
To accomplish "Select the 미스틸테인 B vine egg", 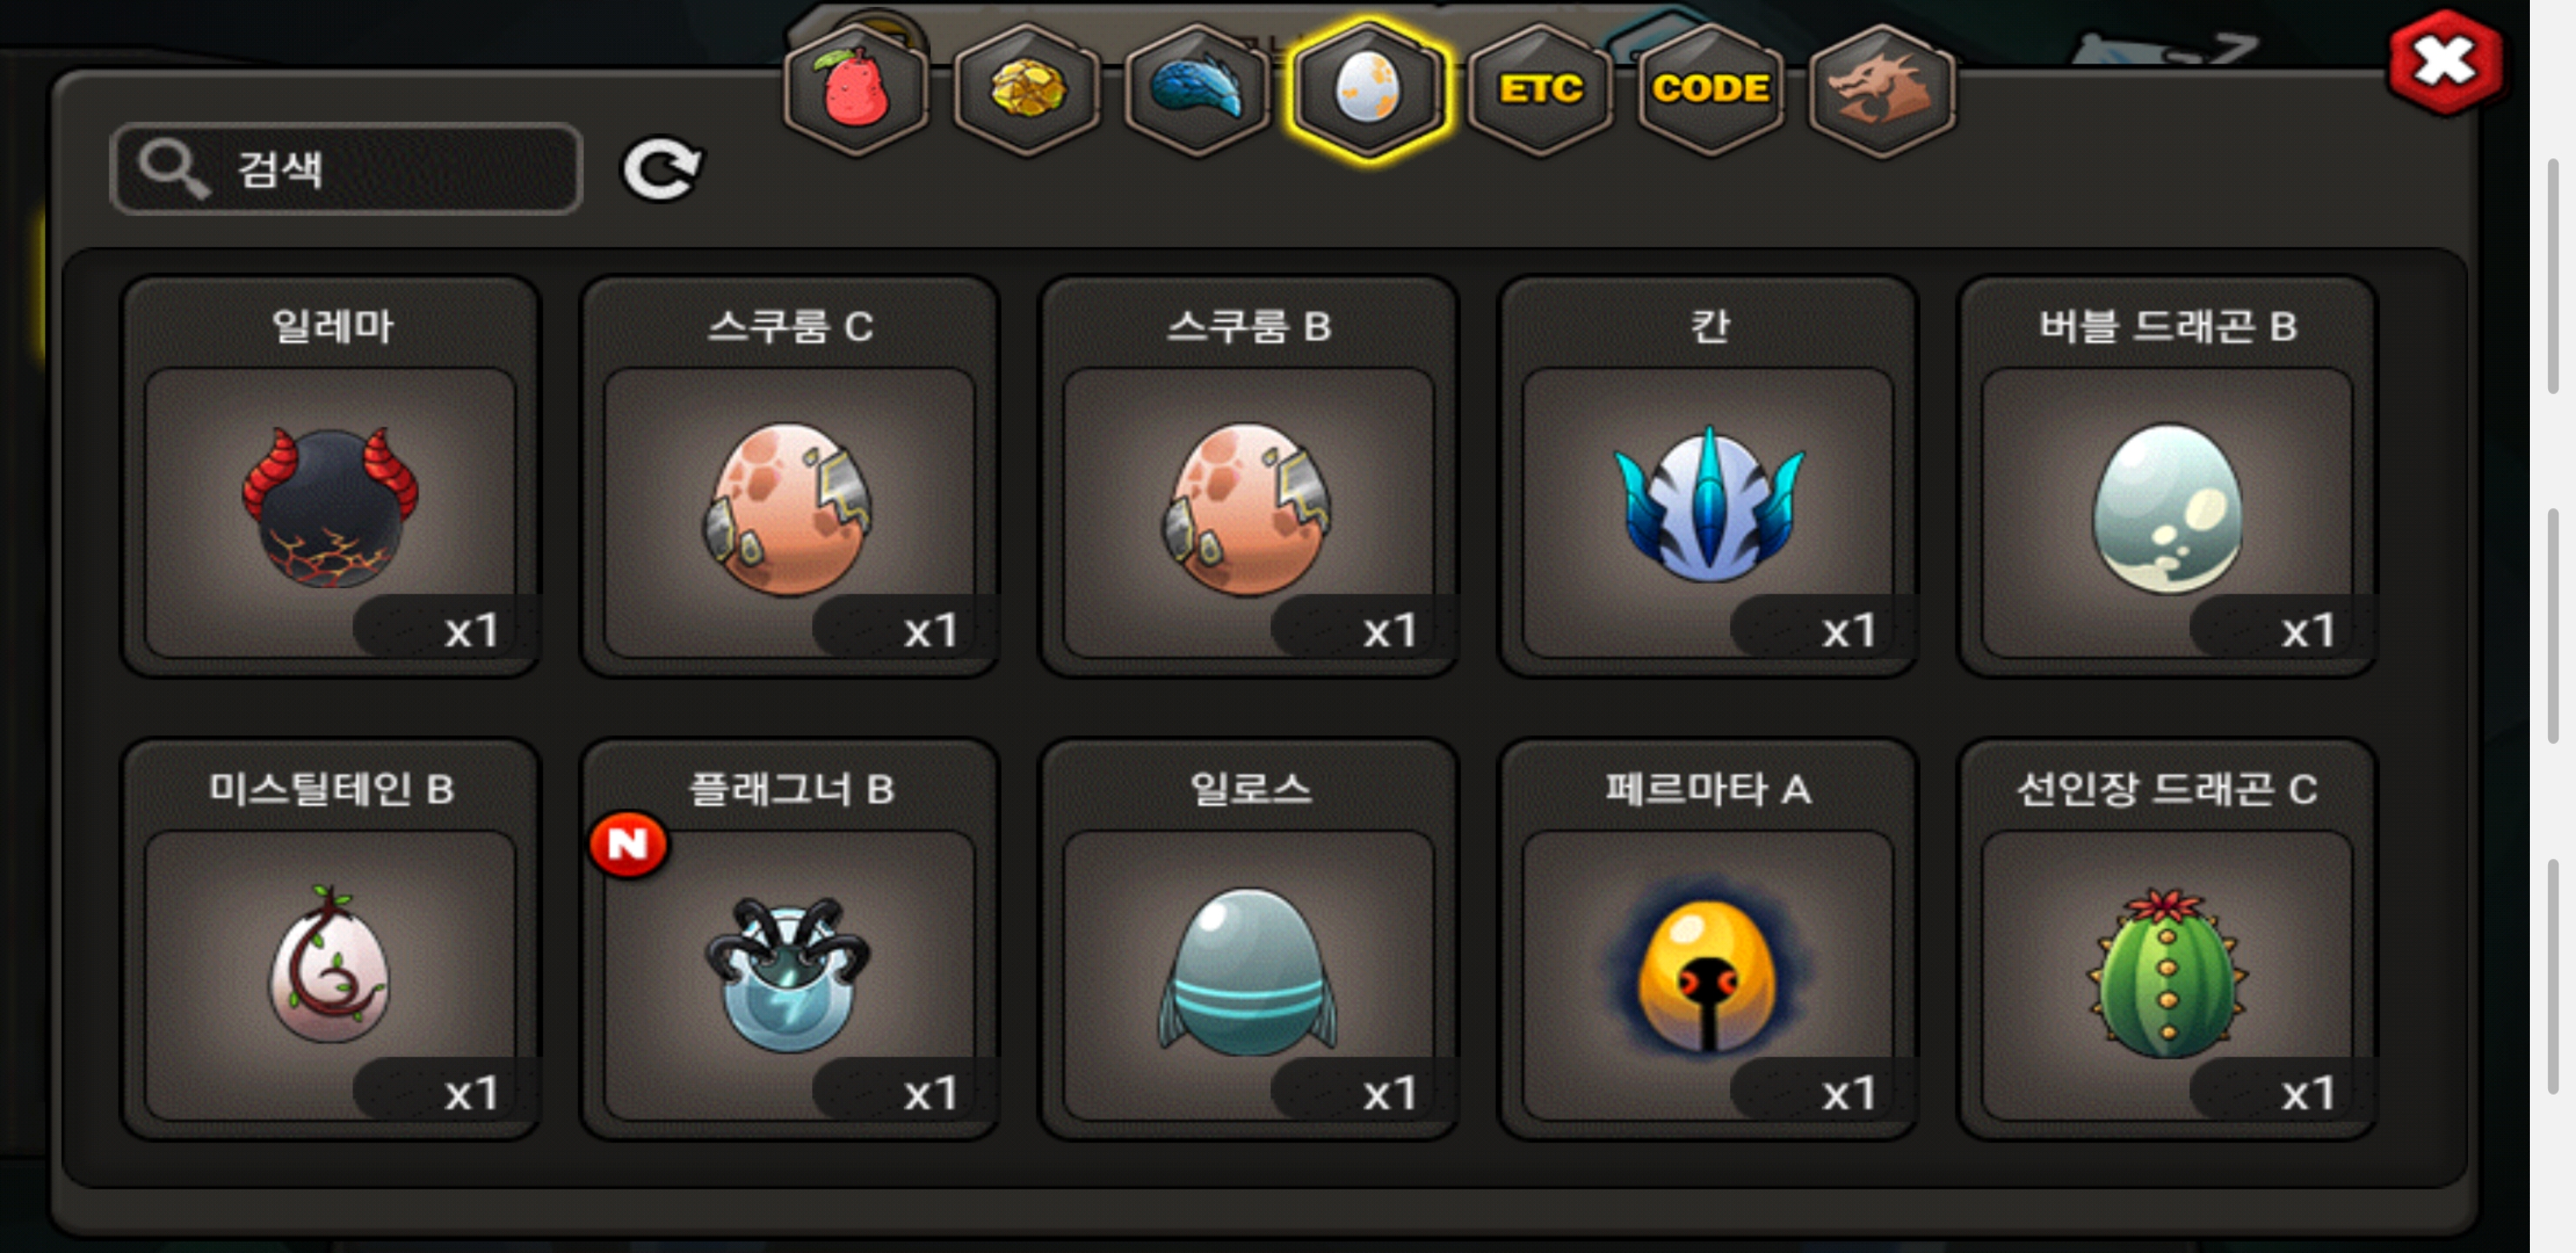I will [x=331, y=939].
